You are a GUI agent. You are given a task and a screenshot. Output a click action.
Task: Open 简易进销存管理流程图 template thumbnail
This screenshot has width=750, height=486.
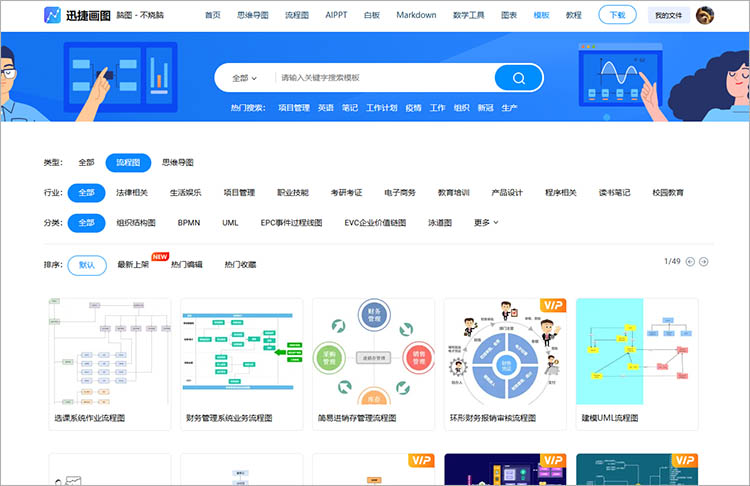click(374, 352)
